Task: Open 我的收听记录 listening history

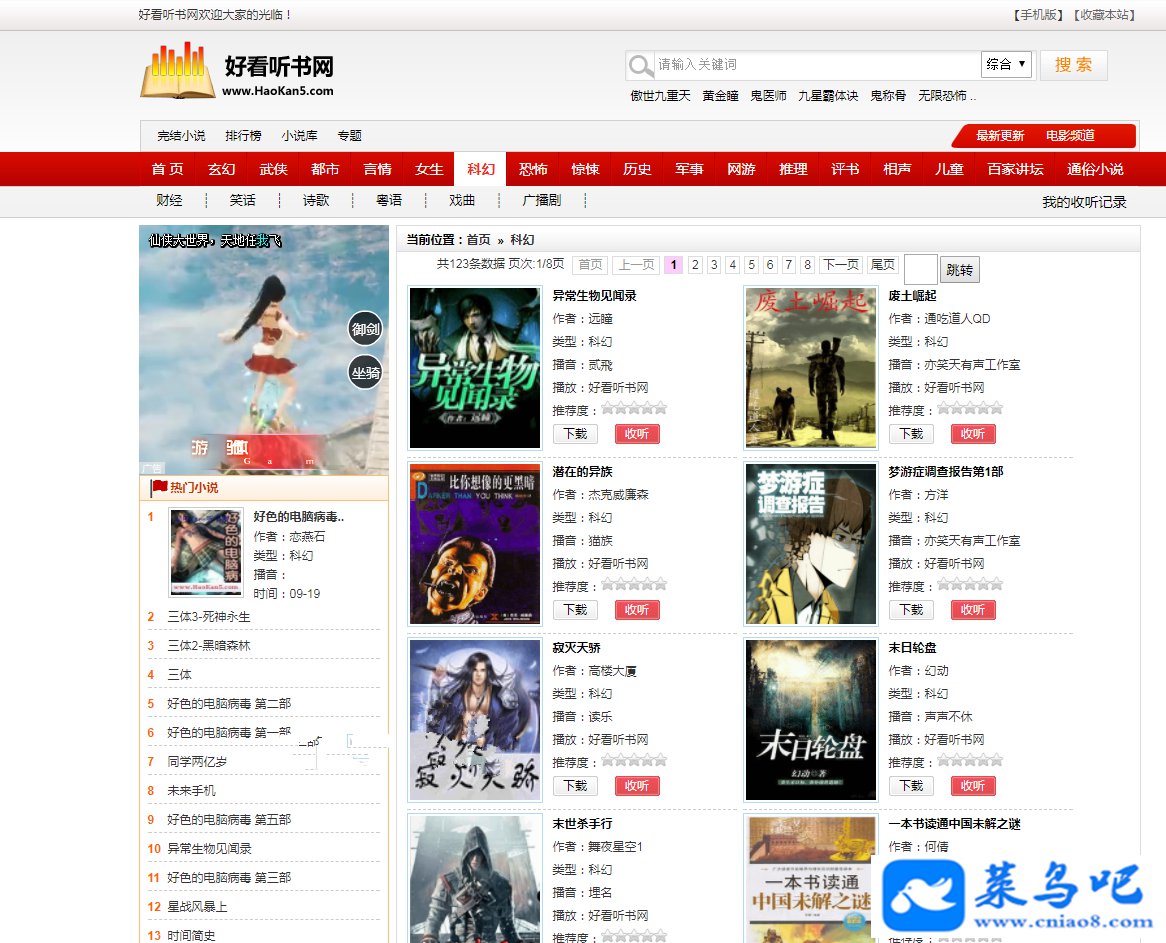Action: tap(1084, 202)
